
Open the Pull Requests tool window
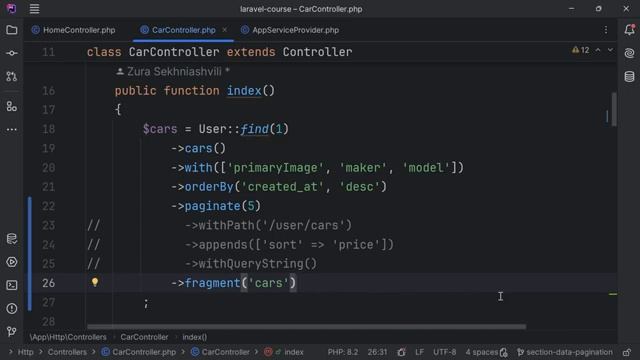(x=11, y=76)
